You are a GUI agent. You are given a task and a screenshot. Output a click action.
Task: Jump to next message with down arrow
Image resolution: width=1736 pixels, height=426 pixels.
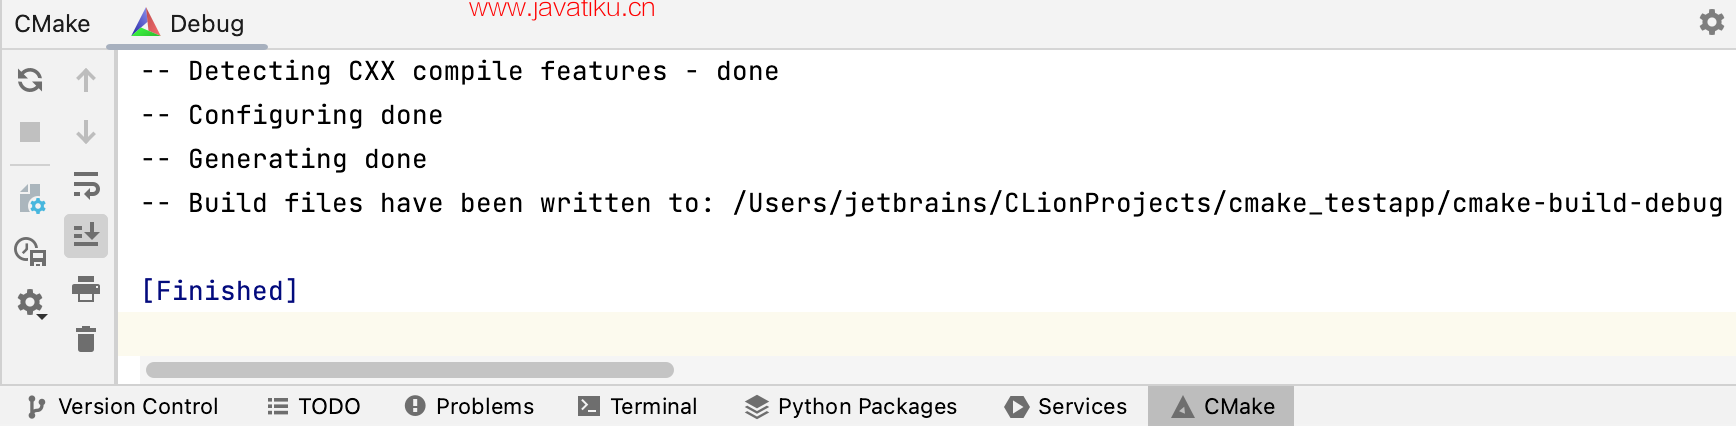click(86, 132)
